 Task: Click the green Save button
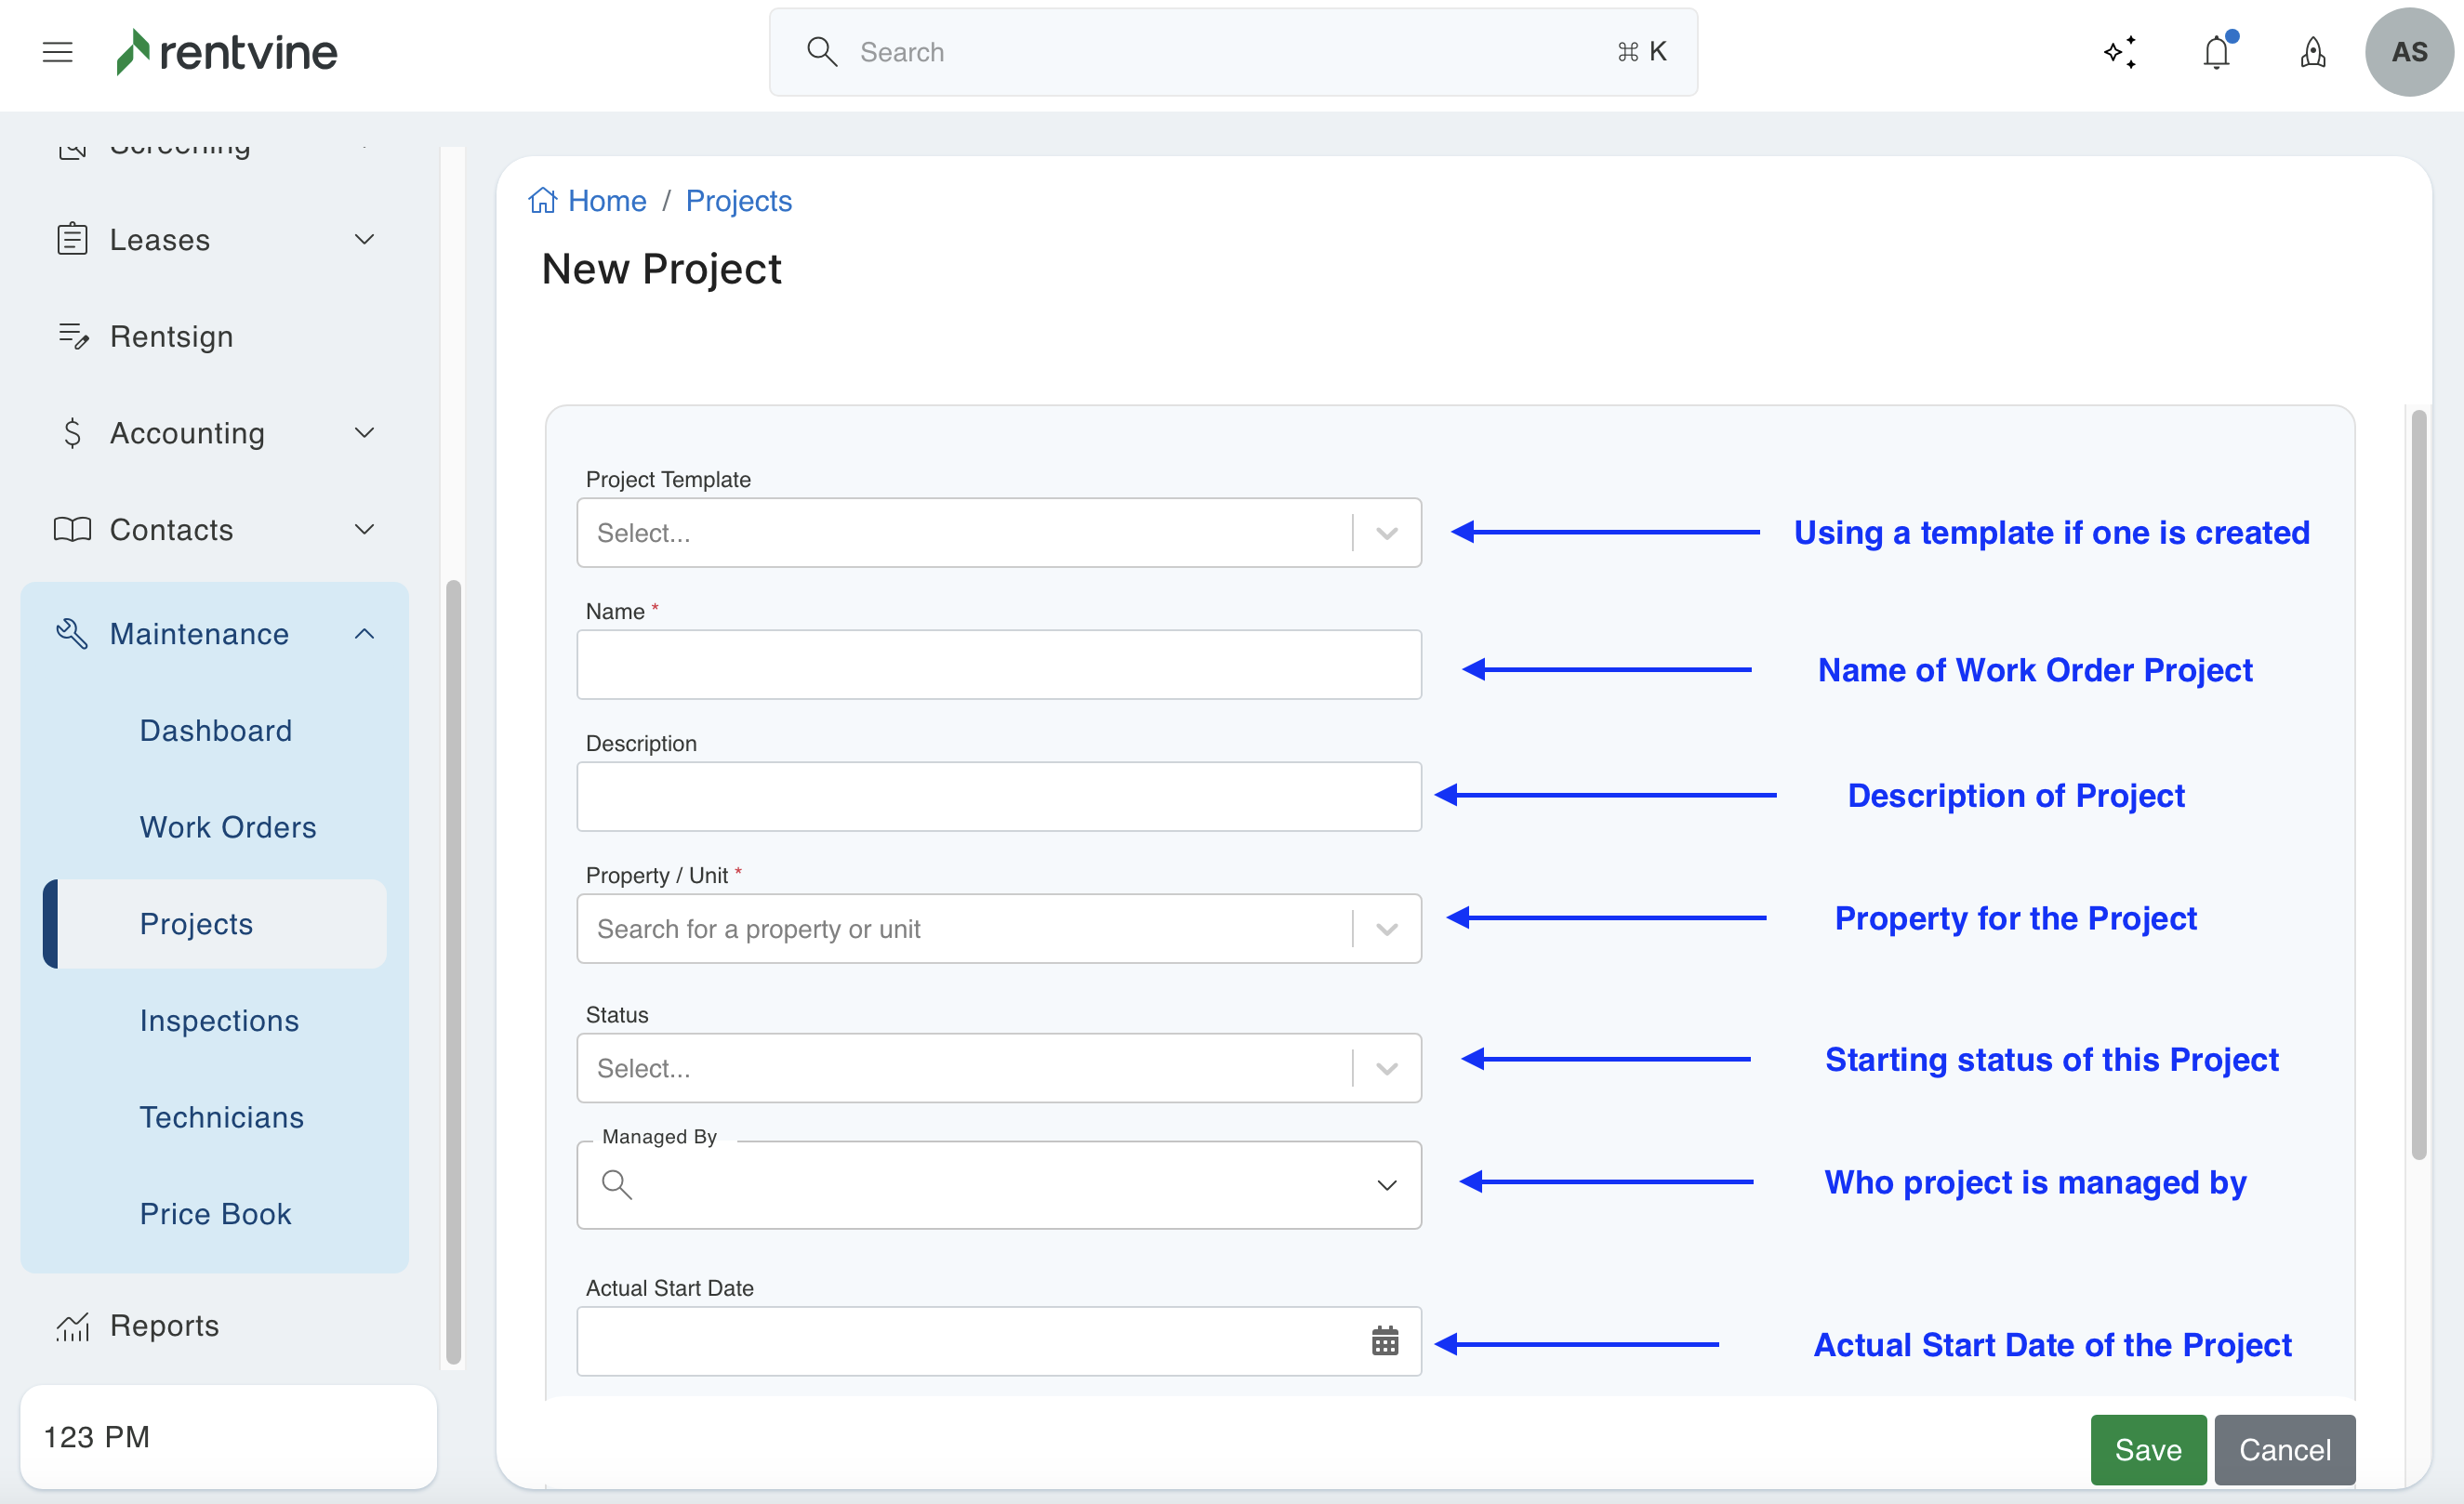[2147, 1449]
